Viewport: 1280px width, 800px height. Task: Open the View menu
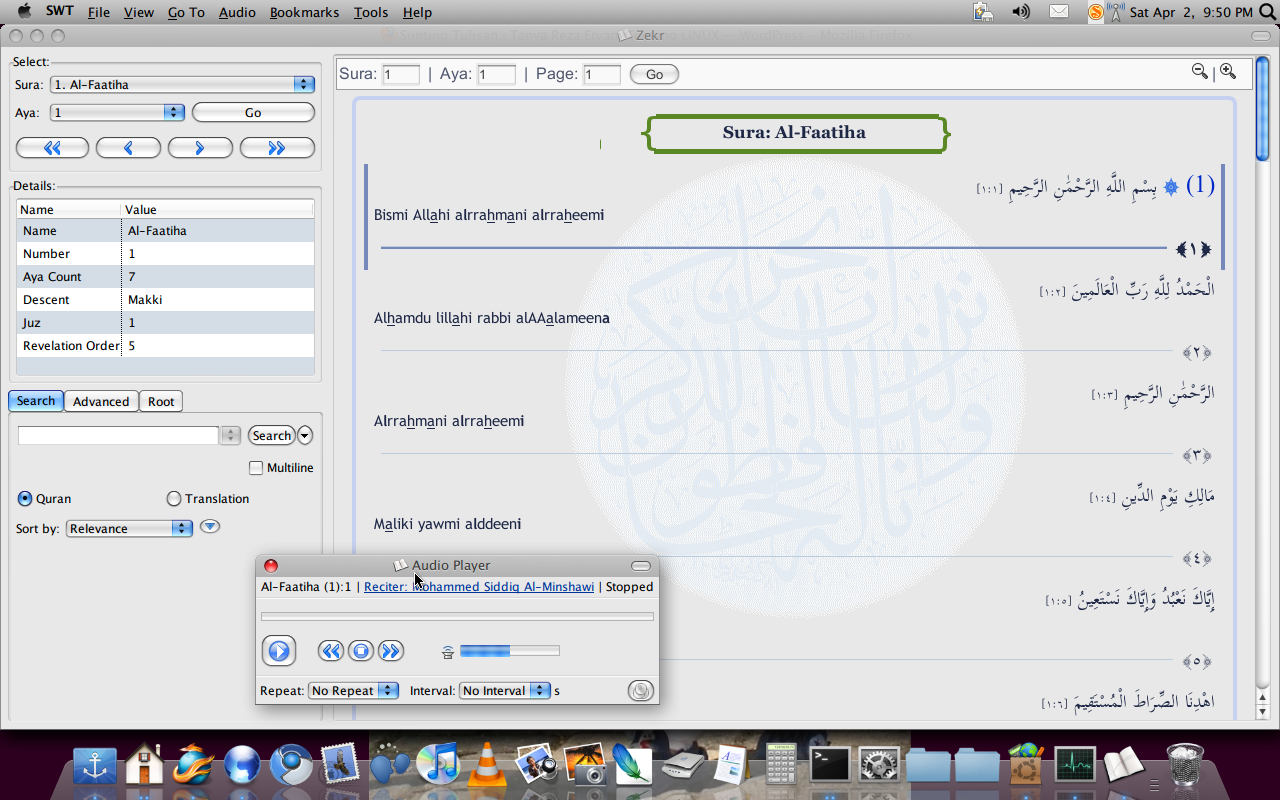[x=139, y=12]
